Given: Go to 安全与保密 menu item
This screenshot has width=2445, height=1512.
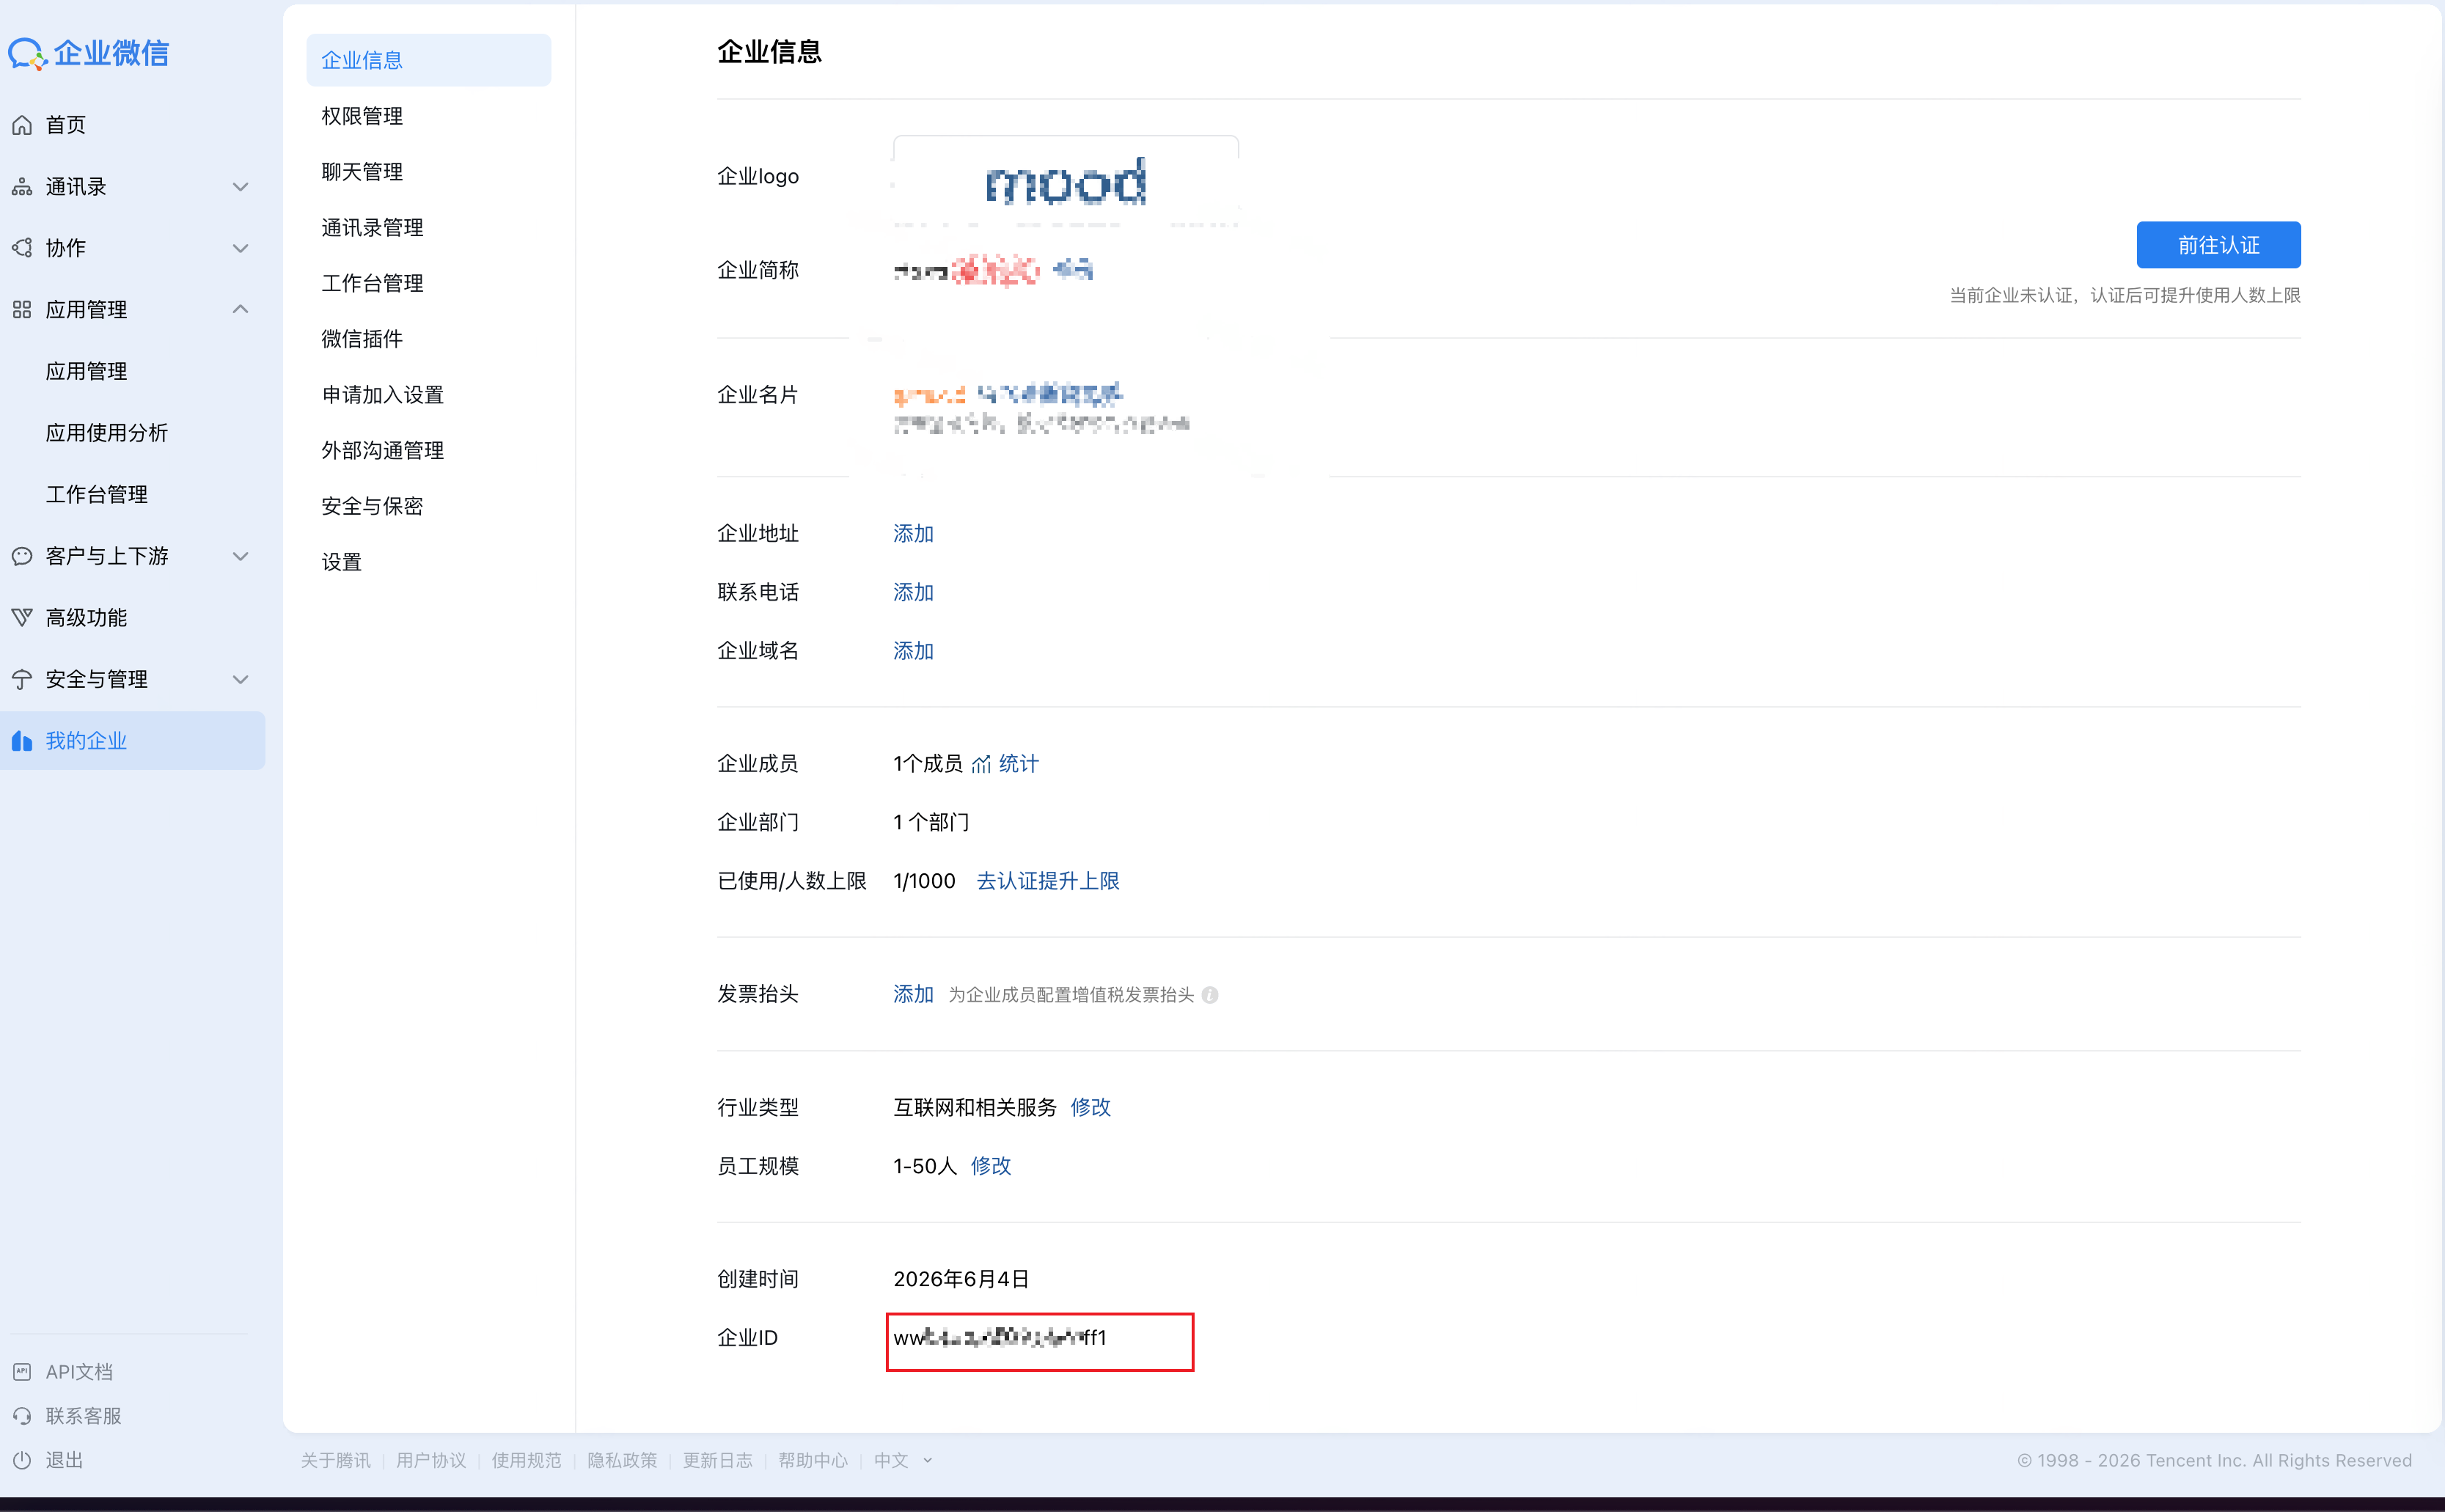Looking at the screenshot, I should click(428, 506).
